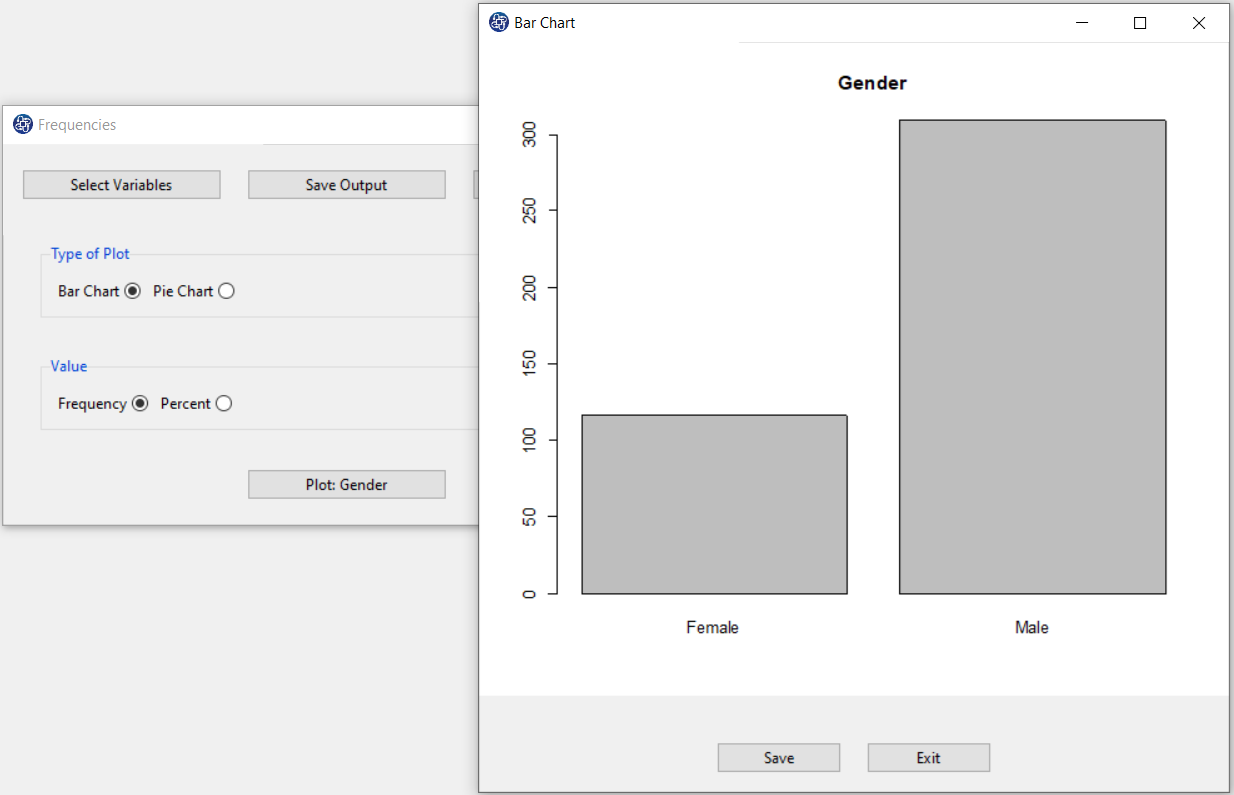The width and height of the screenshot is (1234, 795).
Task: Click Select Variables button in Frequencies window
Action: 121,185
